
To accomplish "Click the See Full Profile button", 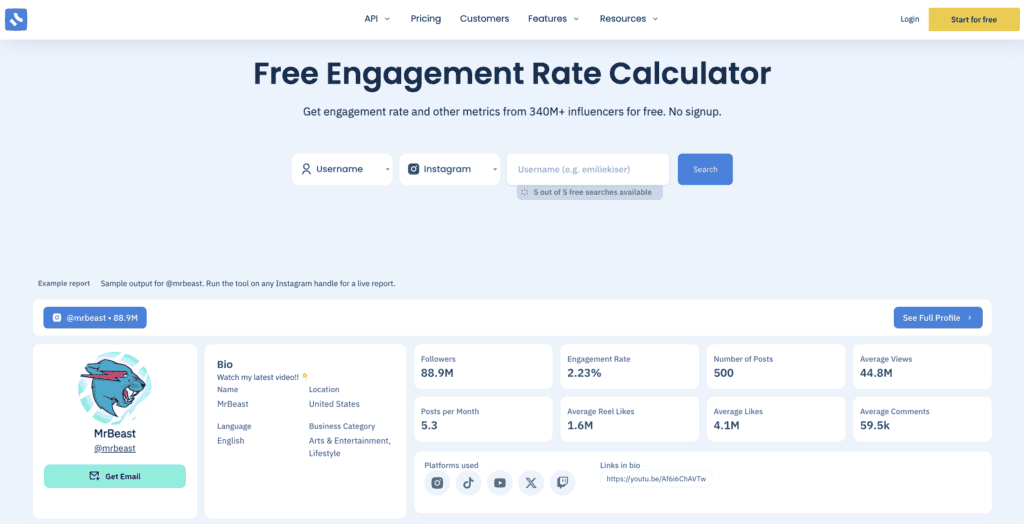I will 938,318.
